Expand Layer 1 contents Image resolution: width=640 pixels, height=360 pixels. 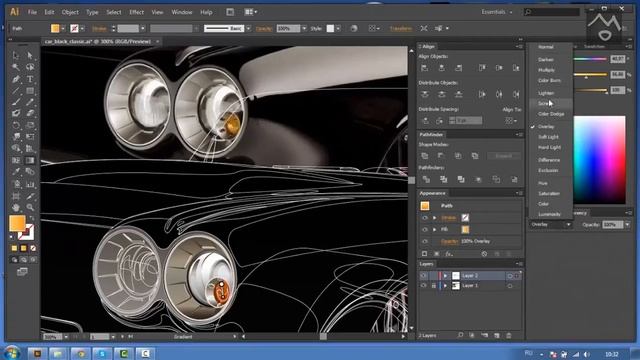445,286
